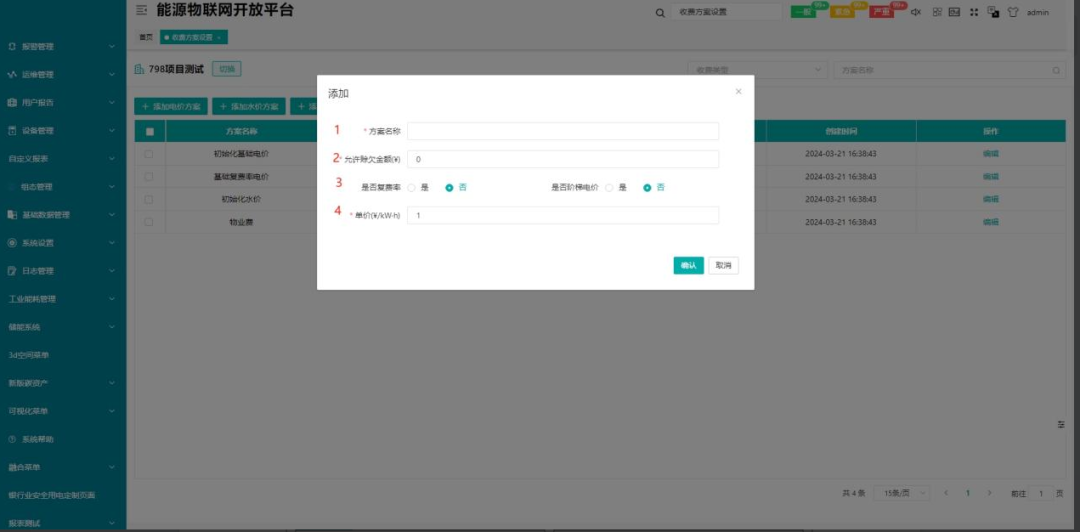Go to next page arrow in pagination
This screenshot has width=1080, height=532.
pyautogui.click(x=990, y=493)
